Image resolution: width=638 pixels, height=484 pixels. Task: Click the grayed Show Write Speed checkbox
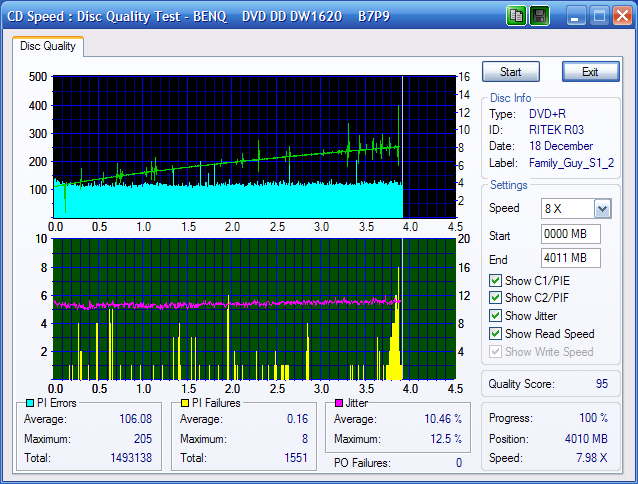click(495, 351)
